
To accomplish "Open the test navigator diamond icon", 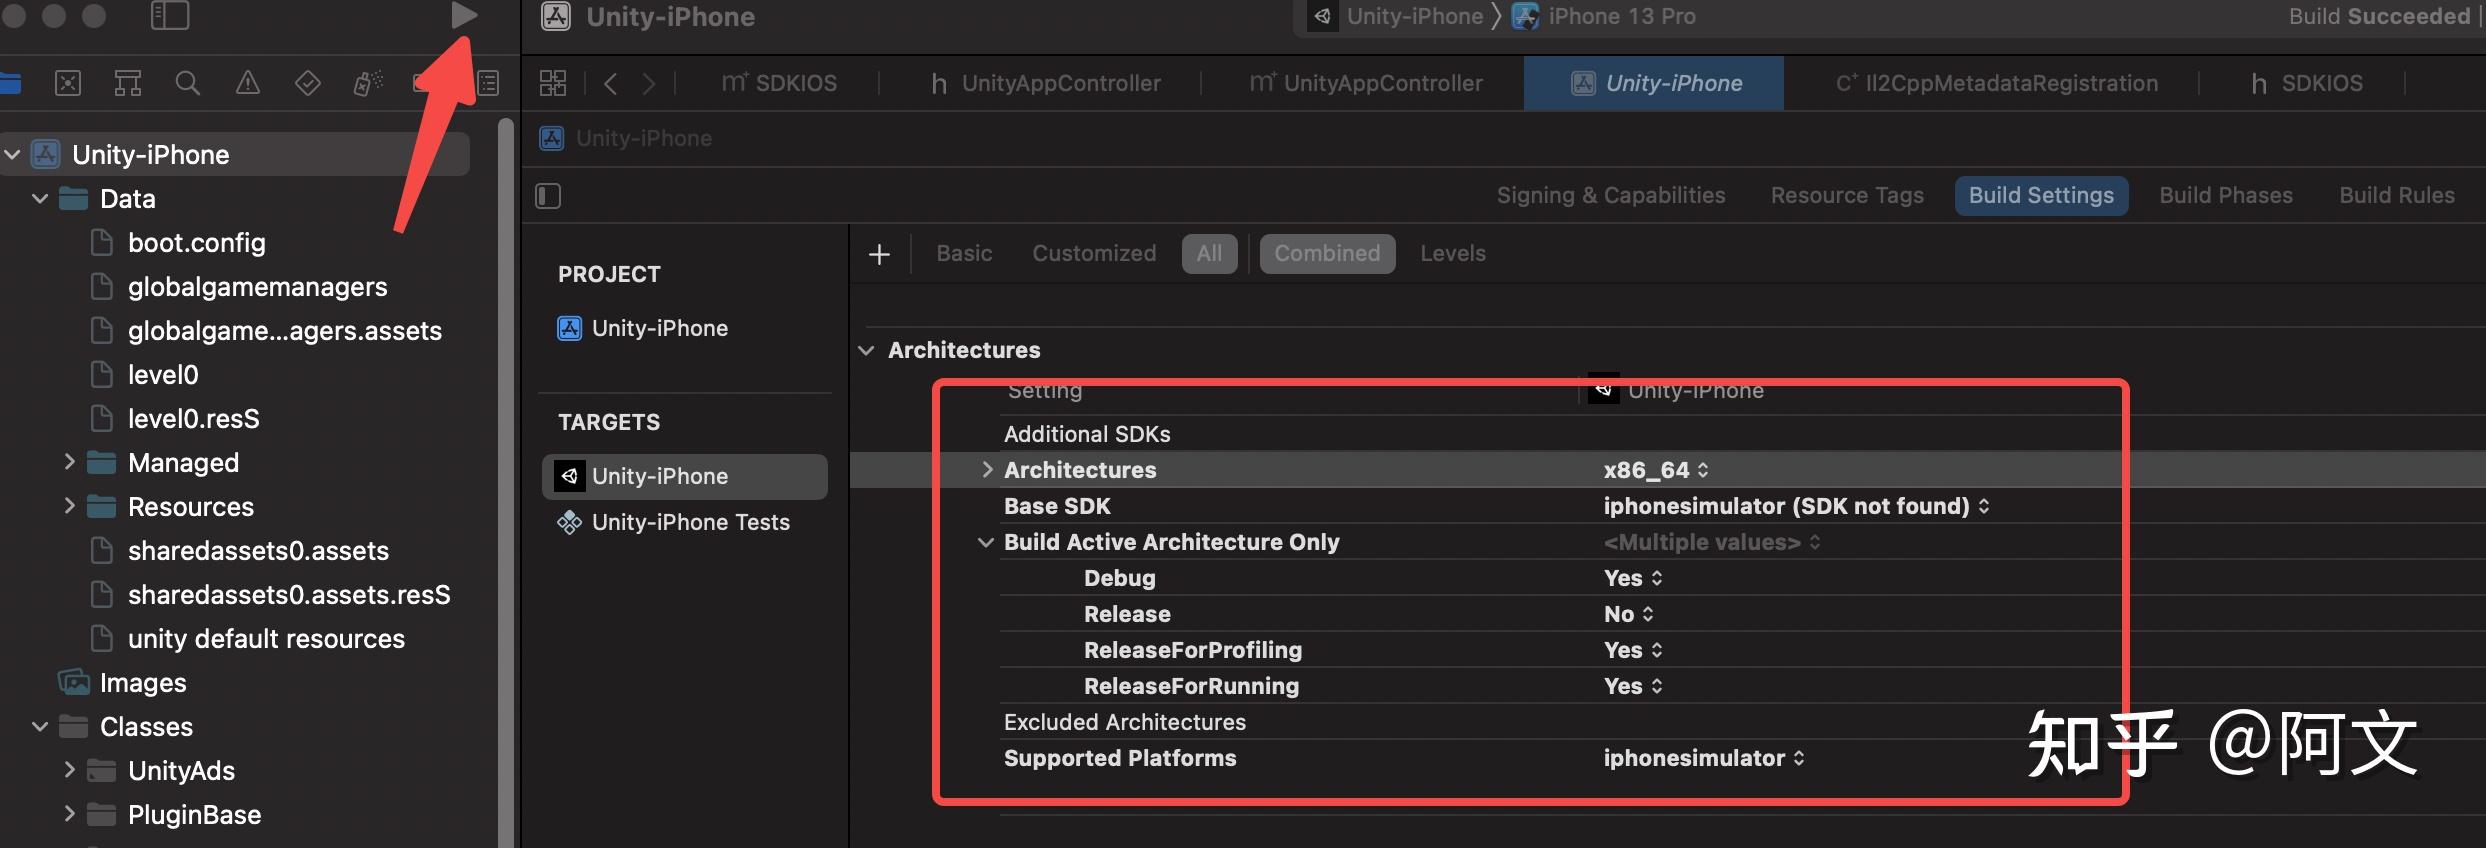I will click(307, 83).
